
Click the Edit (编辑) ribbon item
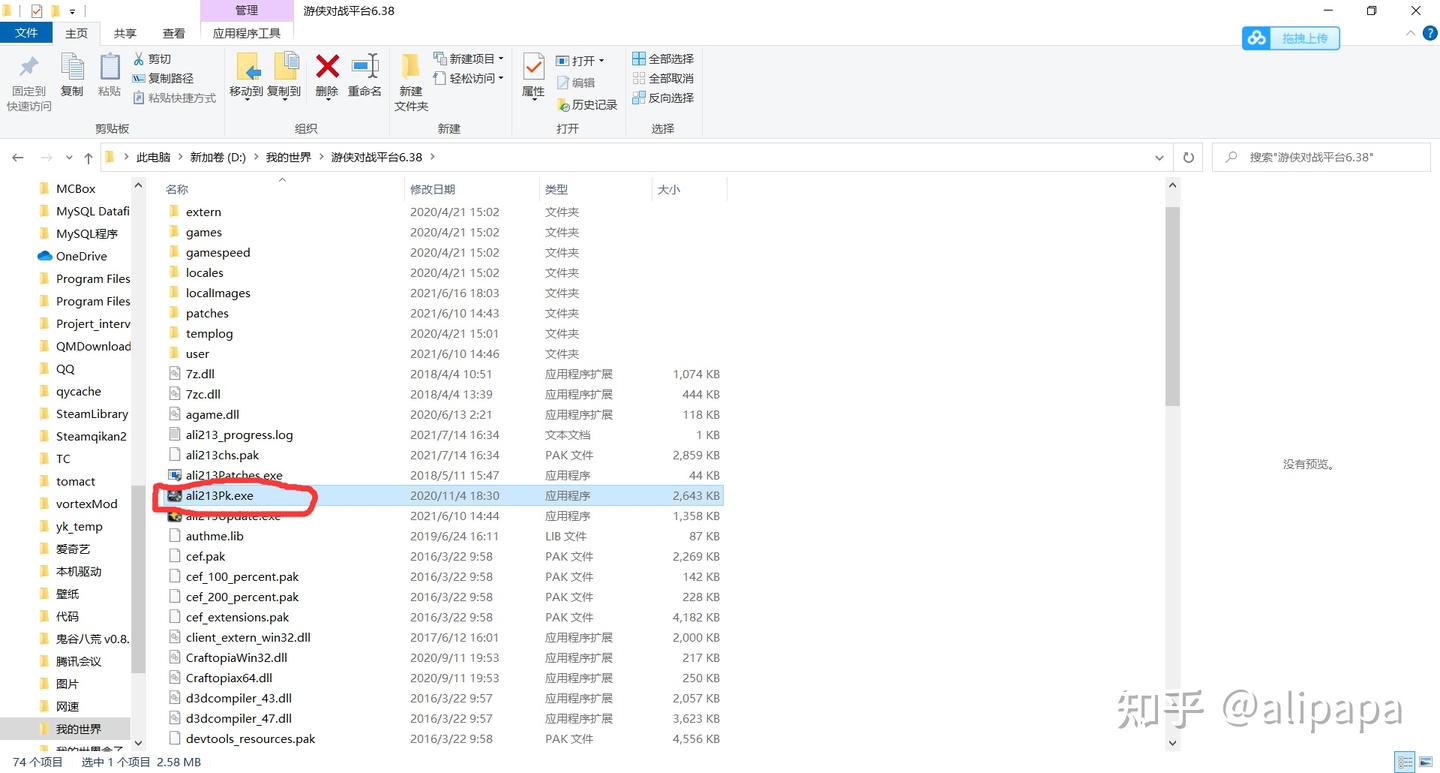(x=575, y=83)
